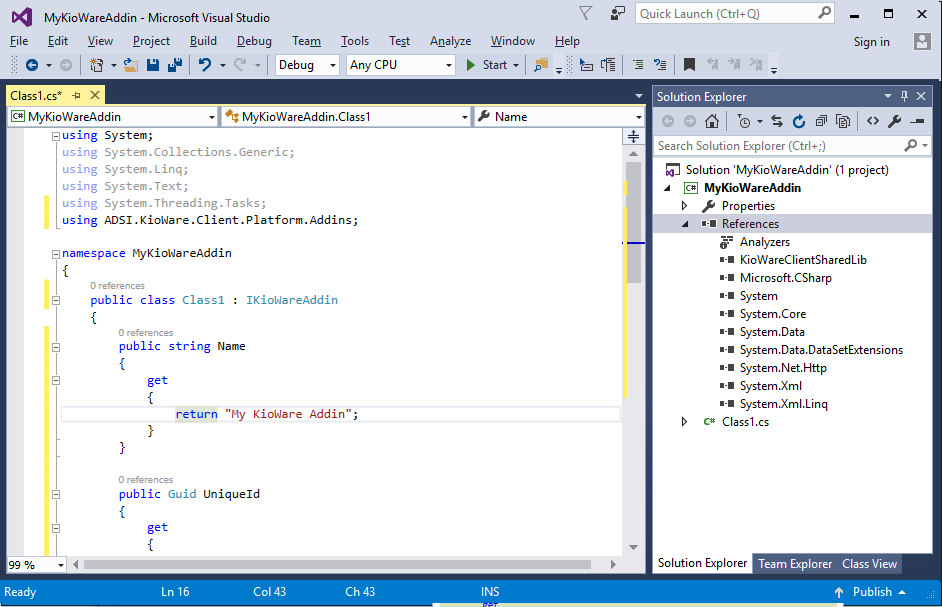
Task: Switch to the Class View tab
Action: (x=869, y=564)
